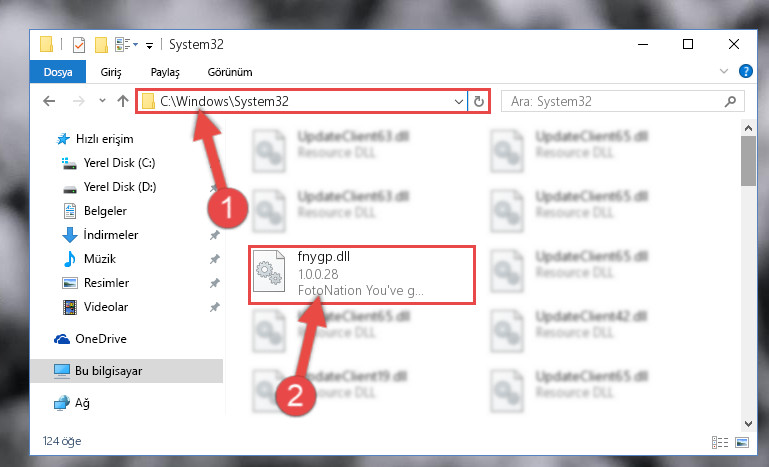The width and height of the screenshot is (769, 467).
Task: Go up one folder level
Action: (x=123, y=101)
